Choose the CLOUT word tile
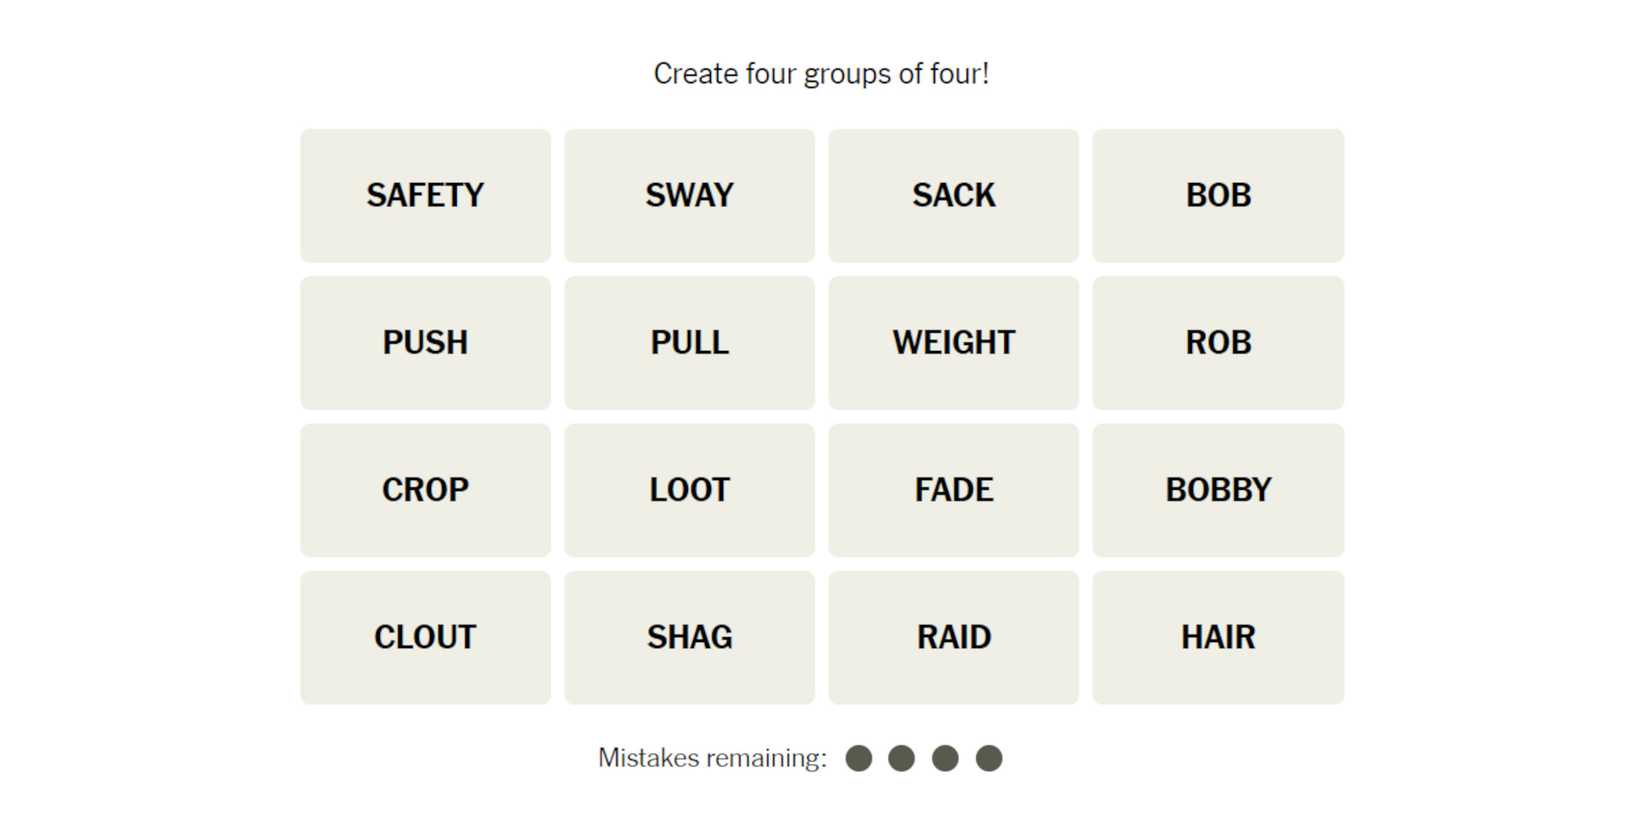Viewport: 1650px width, 825px height. [425, 637]
